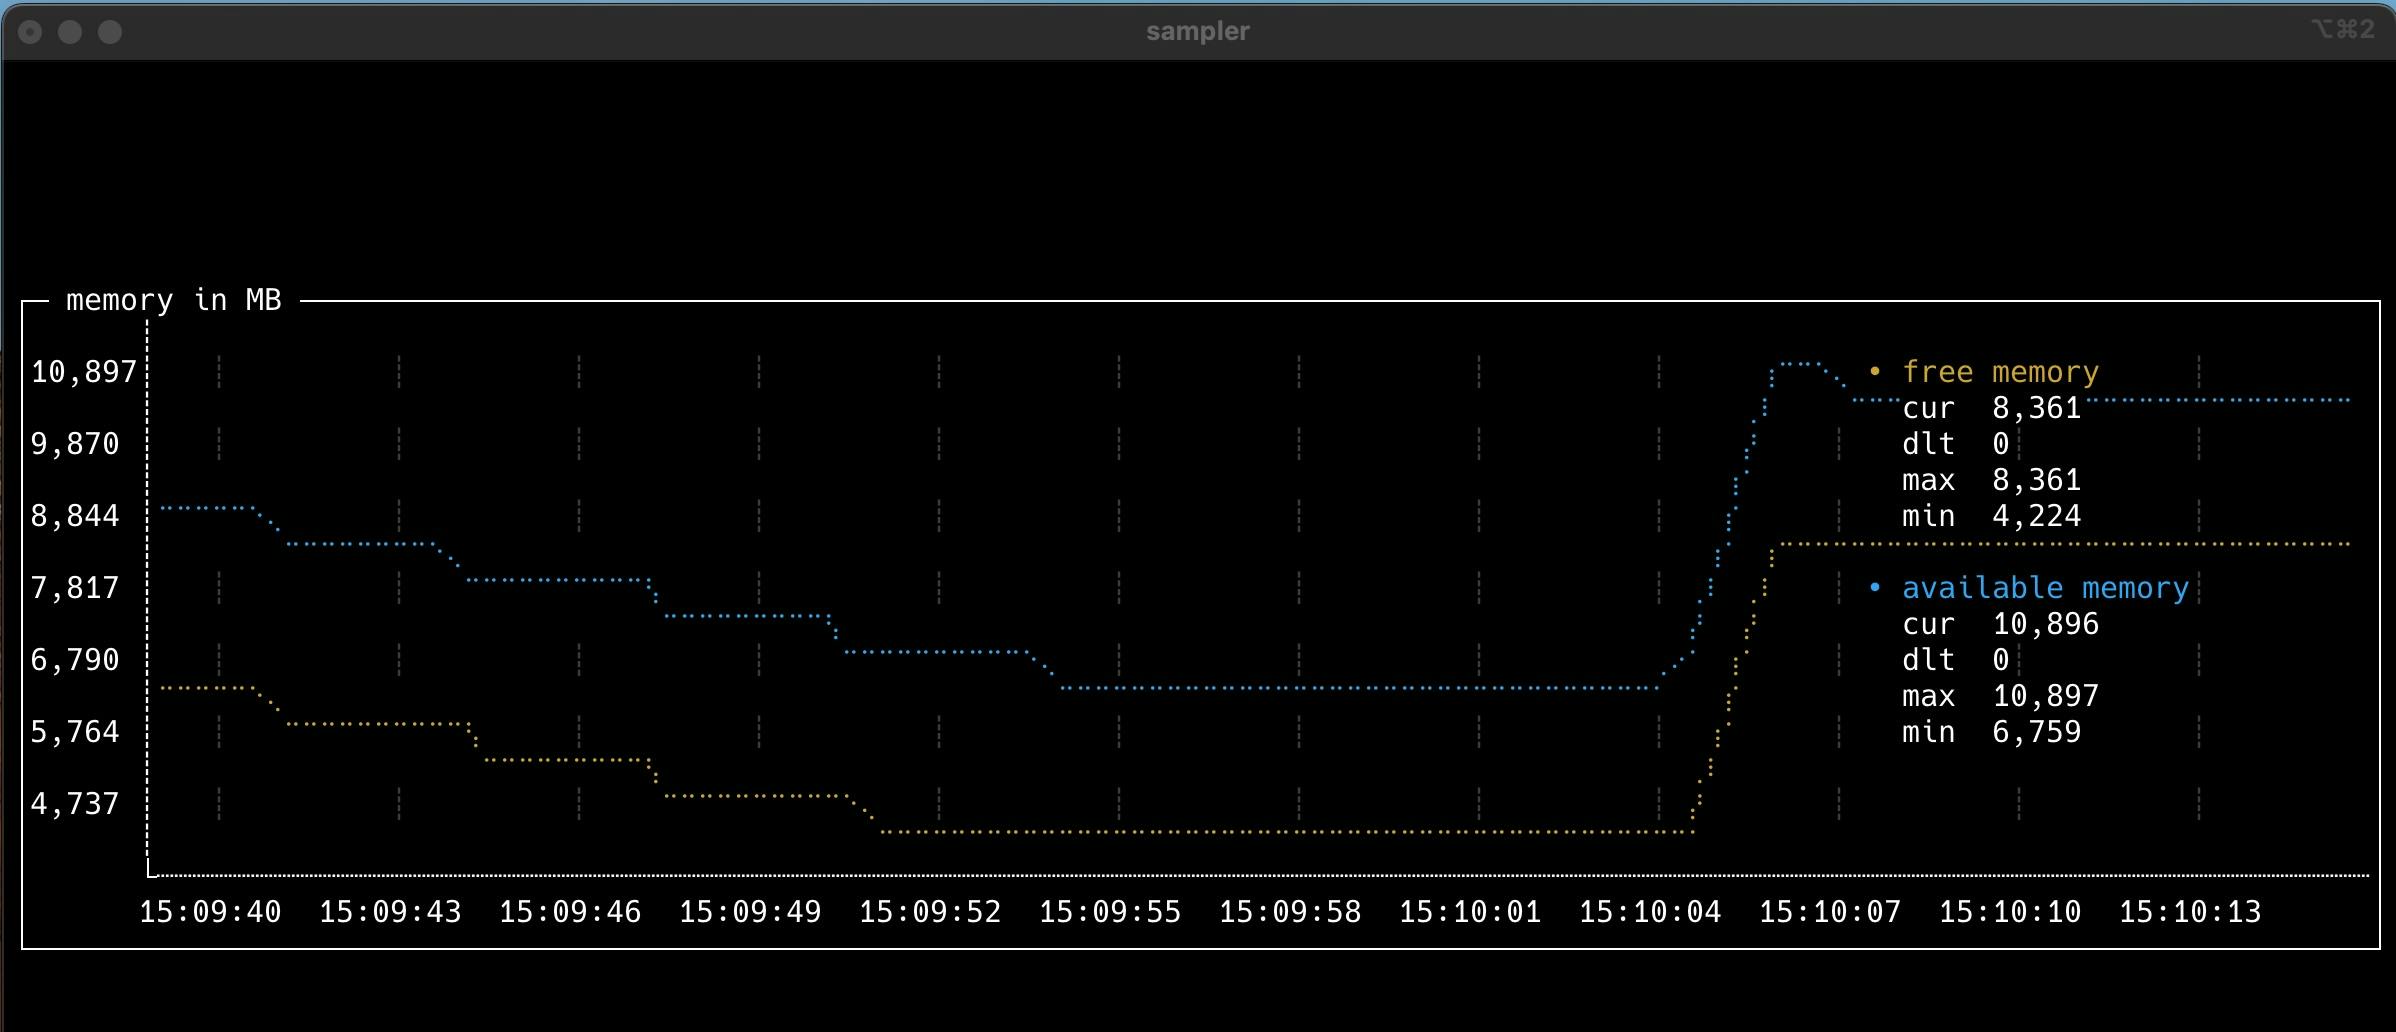The height and width of the screenshot is (1032, 2396).
Task: Click the y-axis label 9,870
Action: coord(75,444)
